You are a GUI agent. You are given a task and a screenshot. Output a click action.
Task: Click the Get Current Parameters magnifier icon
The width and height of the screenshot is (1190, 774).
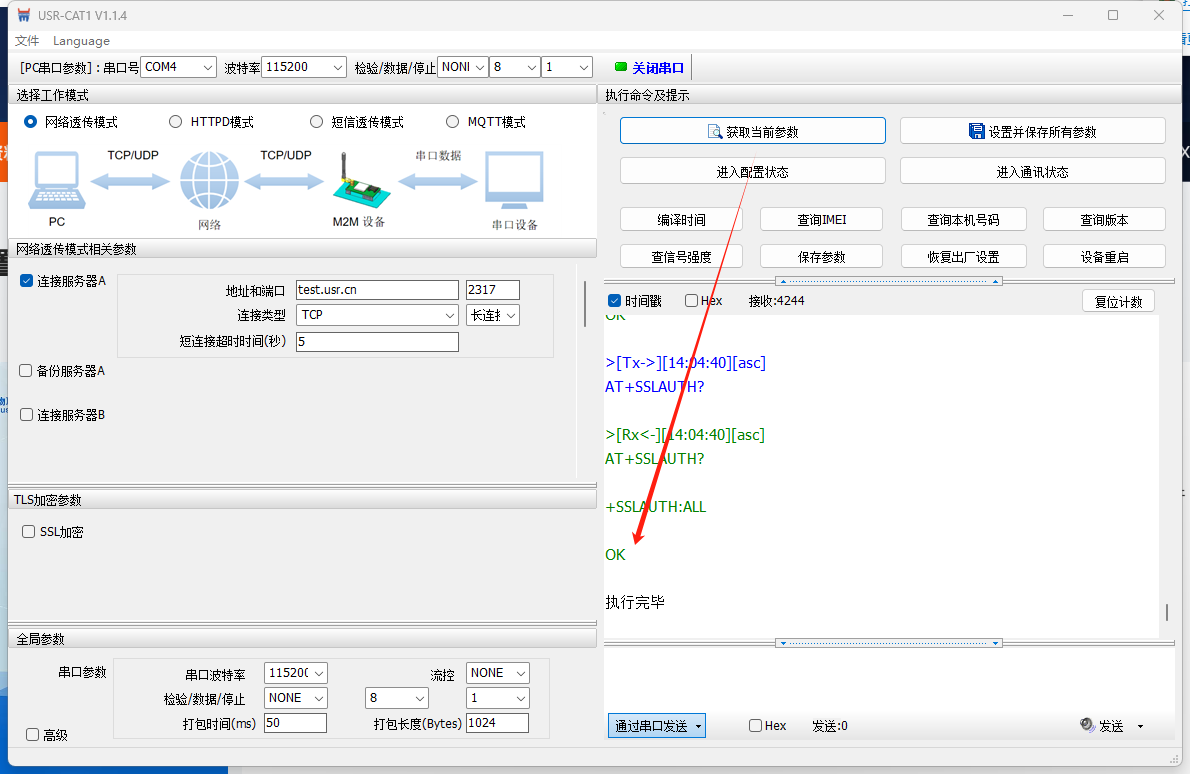point(715,131)
